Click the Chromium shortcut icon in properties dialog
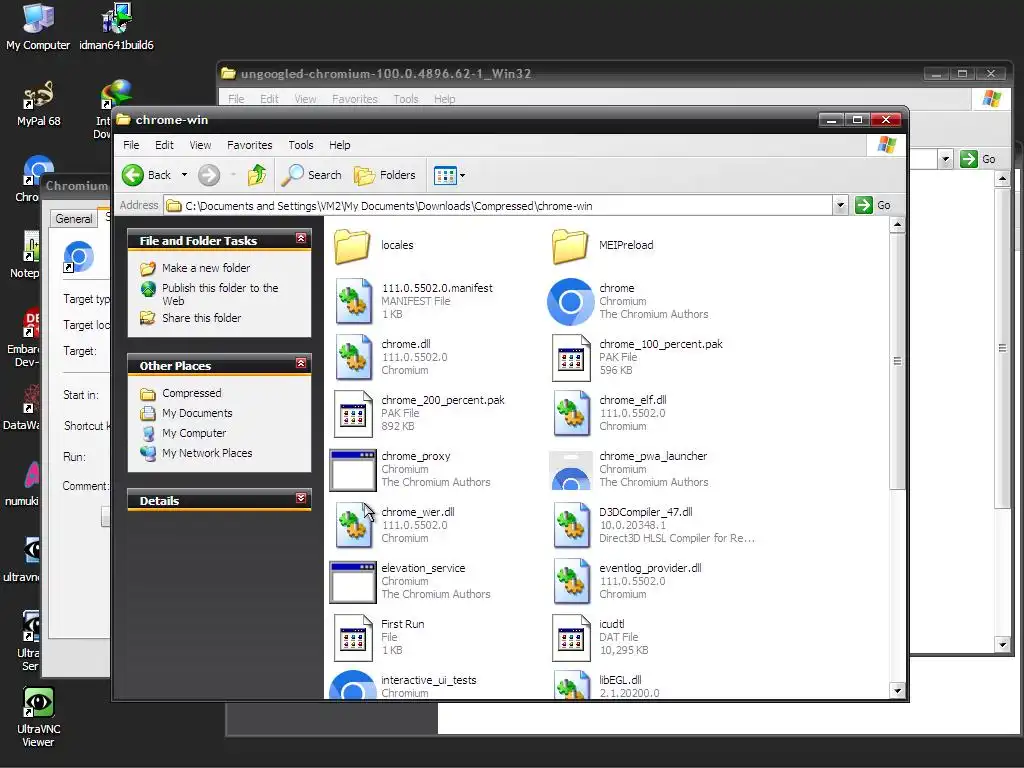This screenshot has height=768, width=1024. click(78, 257)
